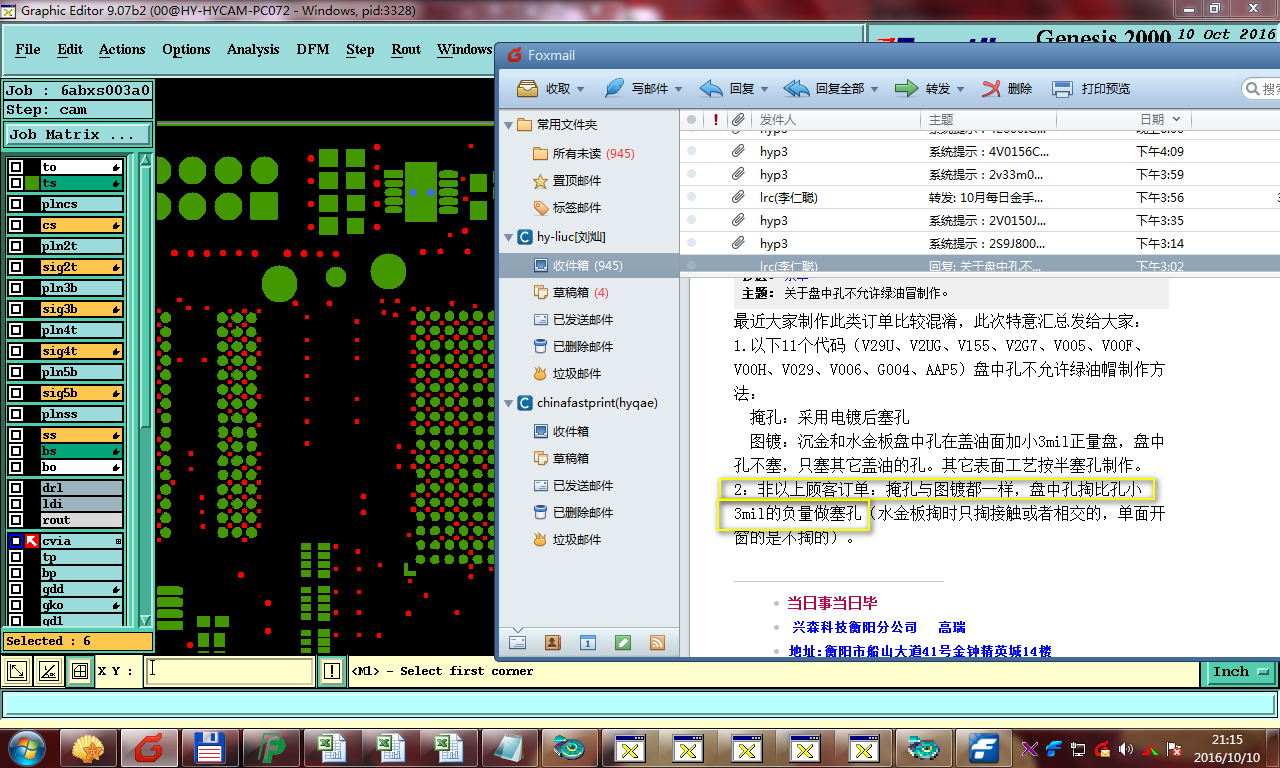The image size is (1280, 768).
Task: Expand the Compose mail dropdown arrow
Action: (x=679, y=89)
